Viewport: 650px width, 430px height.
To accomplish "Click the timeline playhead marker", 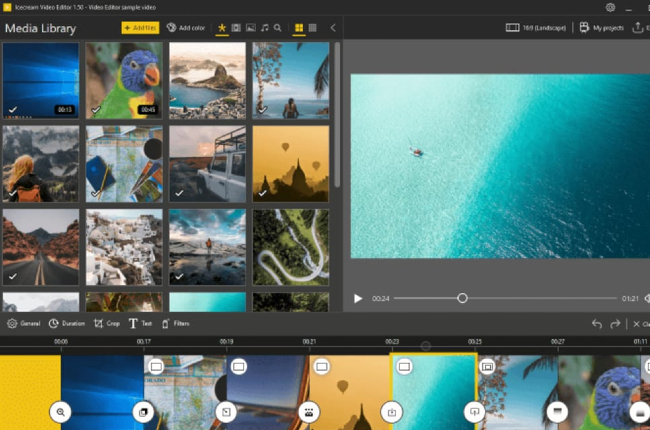I will pos(425,346).
